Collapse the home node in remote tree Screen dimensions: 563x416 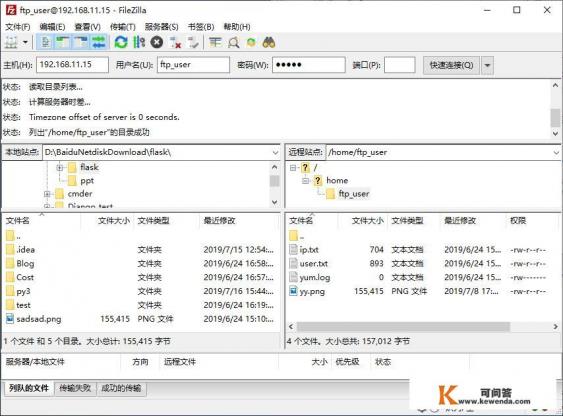coord(305,181)
